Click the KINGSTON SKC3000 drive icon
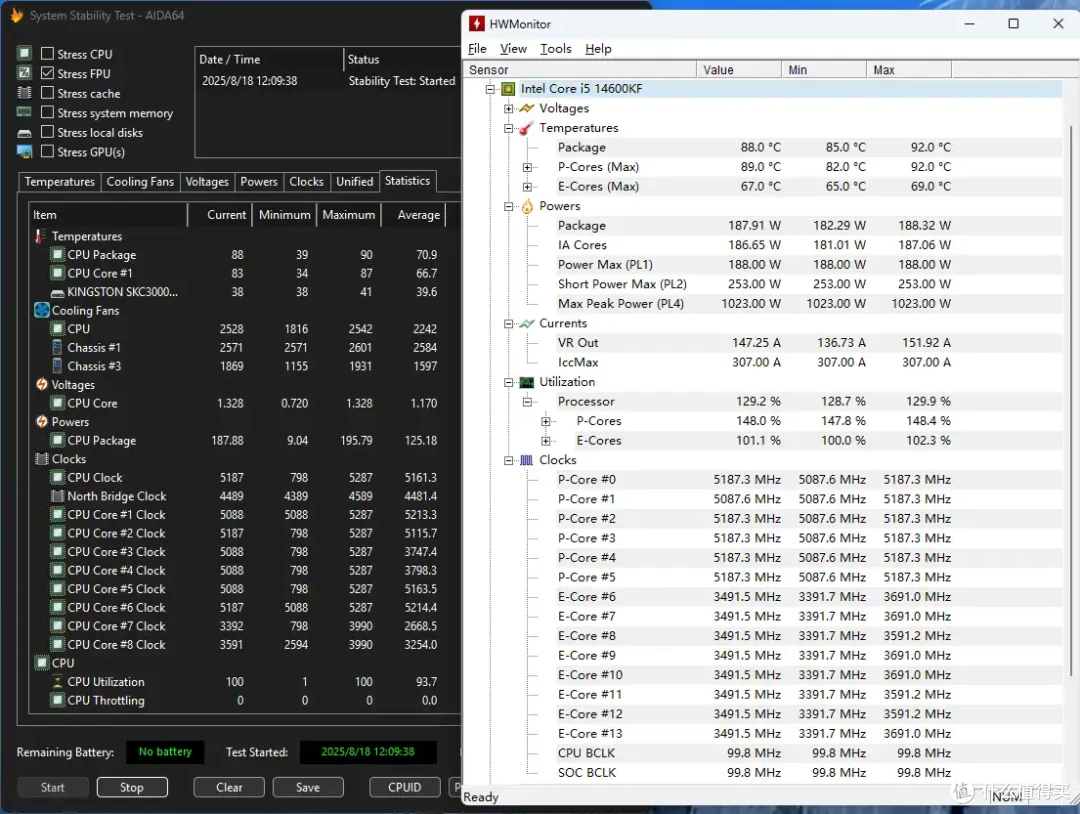Screen dimensions: 1080x814 tap(58, 293)
